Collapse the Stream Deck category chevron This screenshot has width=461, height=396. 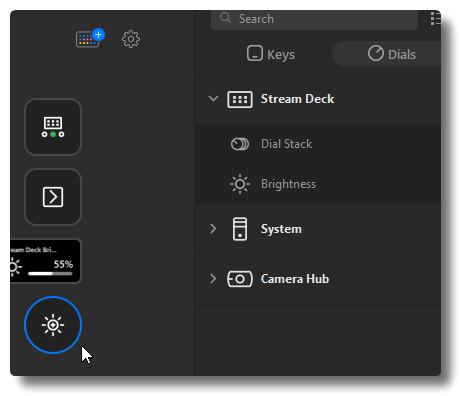[x=213, y=99]
